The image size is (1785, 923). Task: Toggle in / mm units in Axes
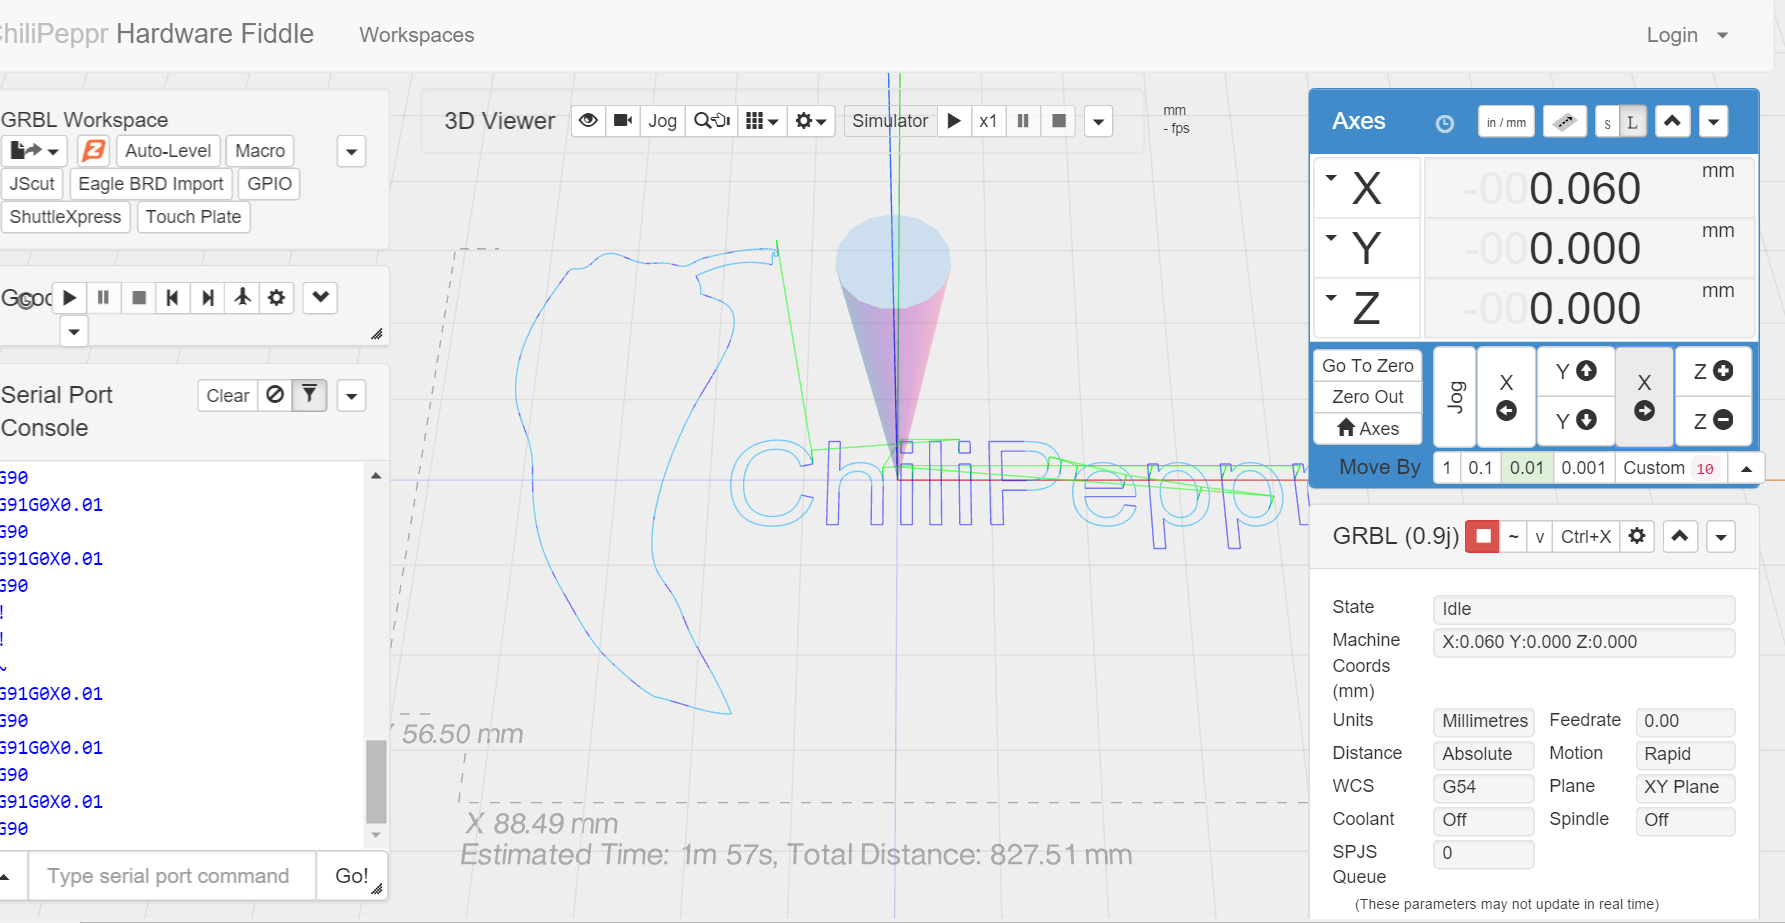[x=1506, y=123]
